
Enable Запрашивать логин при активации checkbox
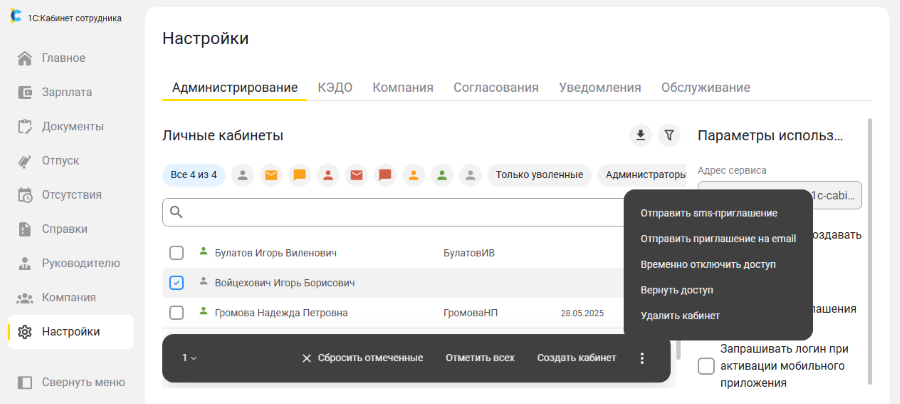(705, 366)
